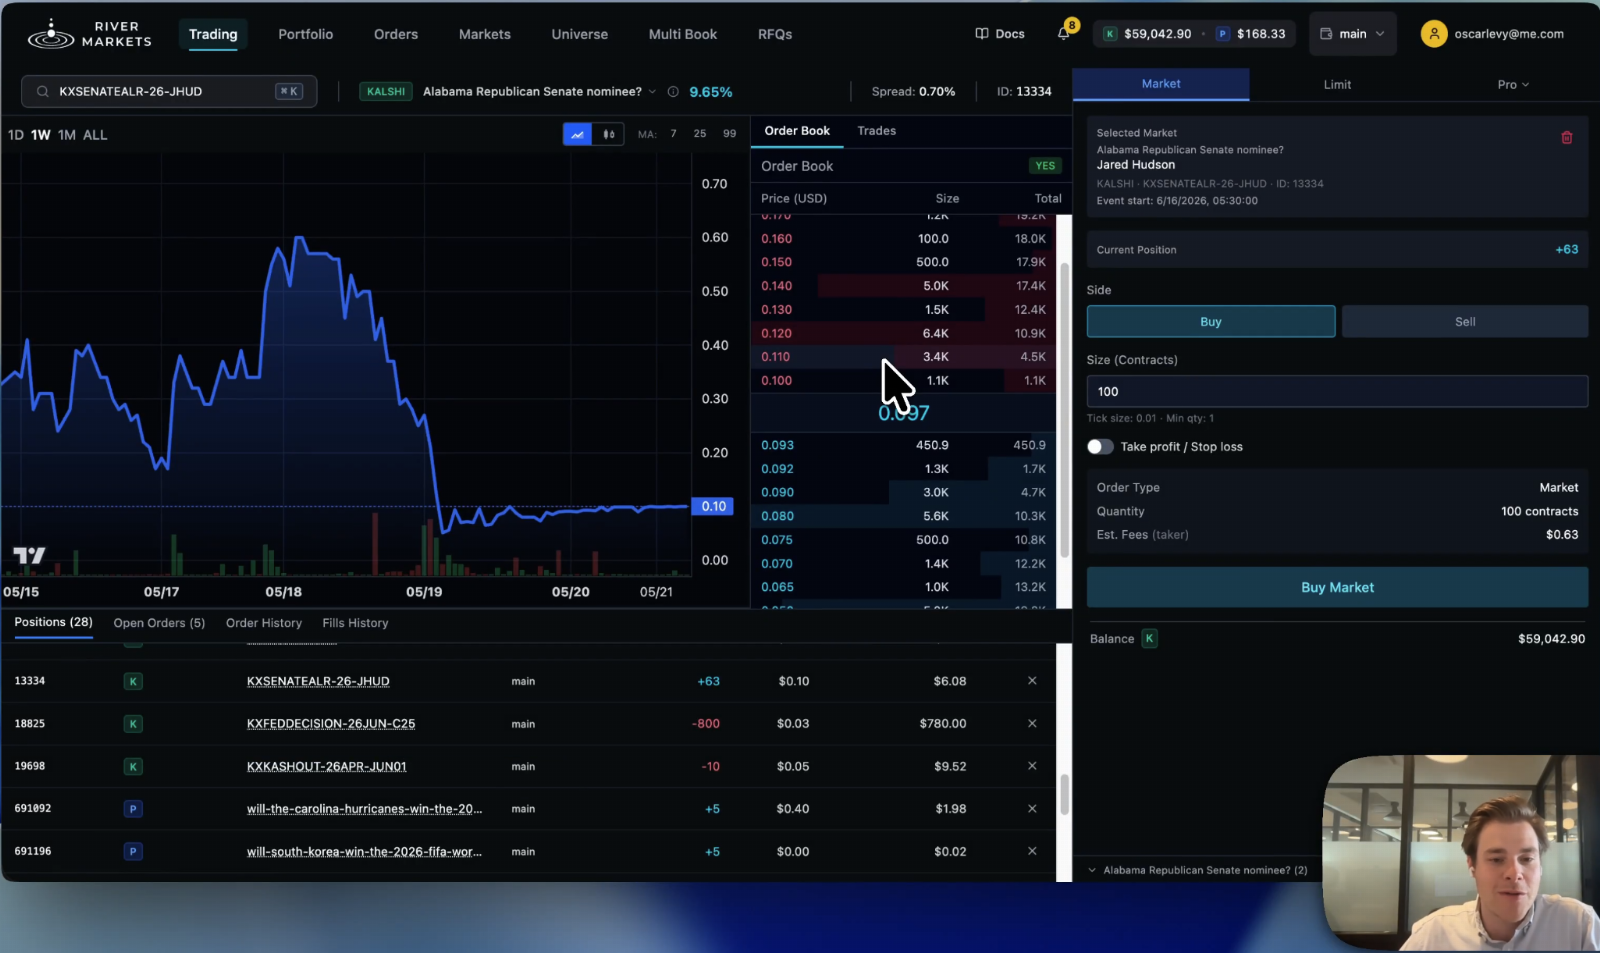Viewport: 1600px width, 953px height.
Task: Focus the market search field
Action: [x=169, y=91]
